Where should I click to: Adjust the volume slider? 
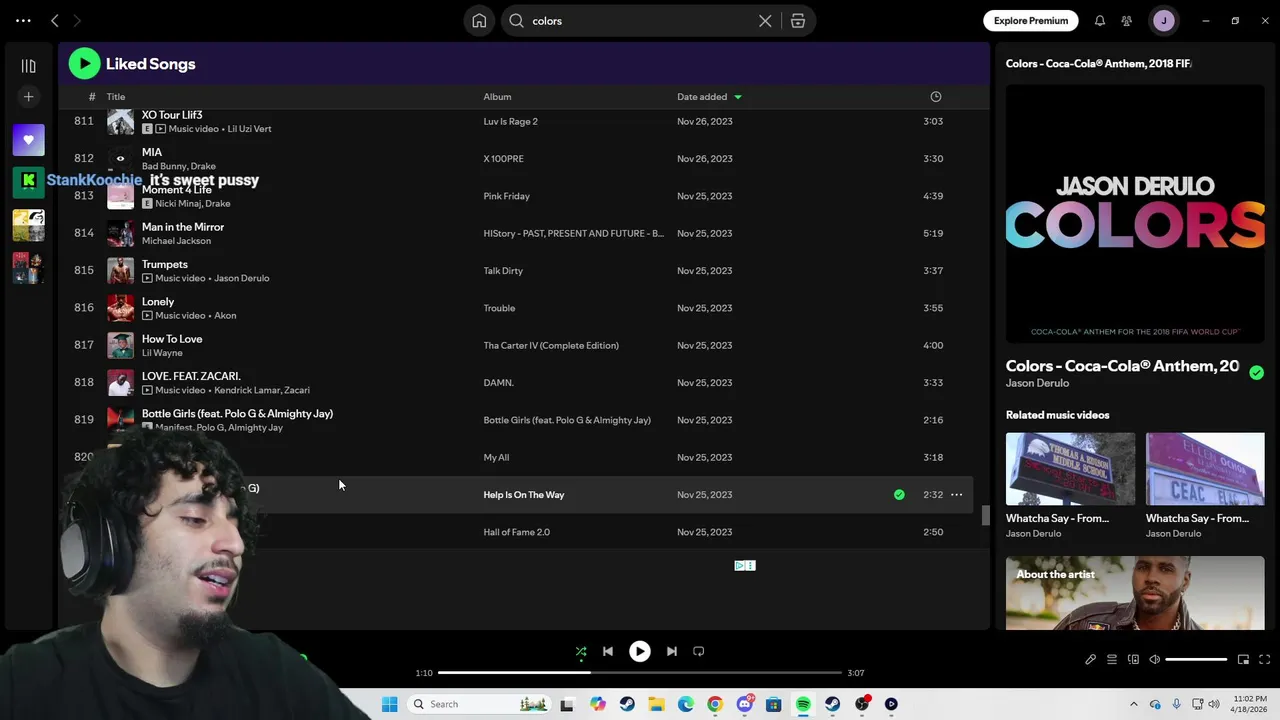point(1196,660)
